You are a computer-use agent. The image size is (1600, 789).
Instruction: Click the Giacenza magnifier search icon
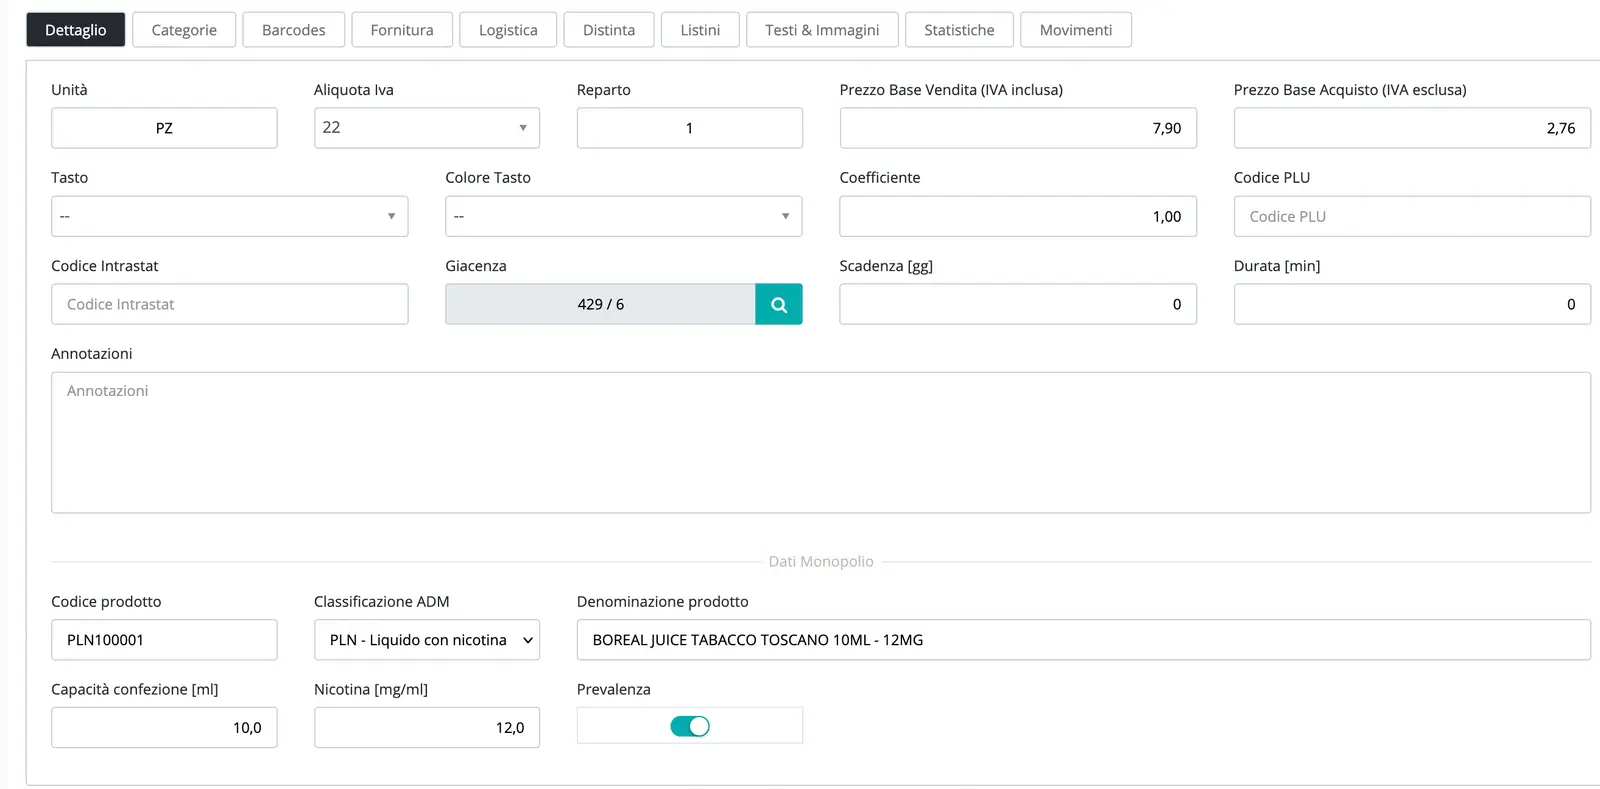click(778, 304)
